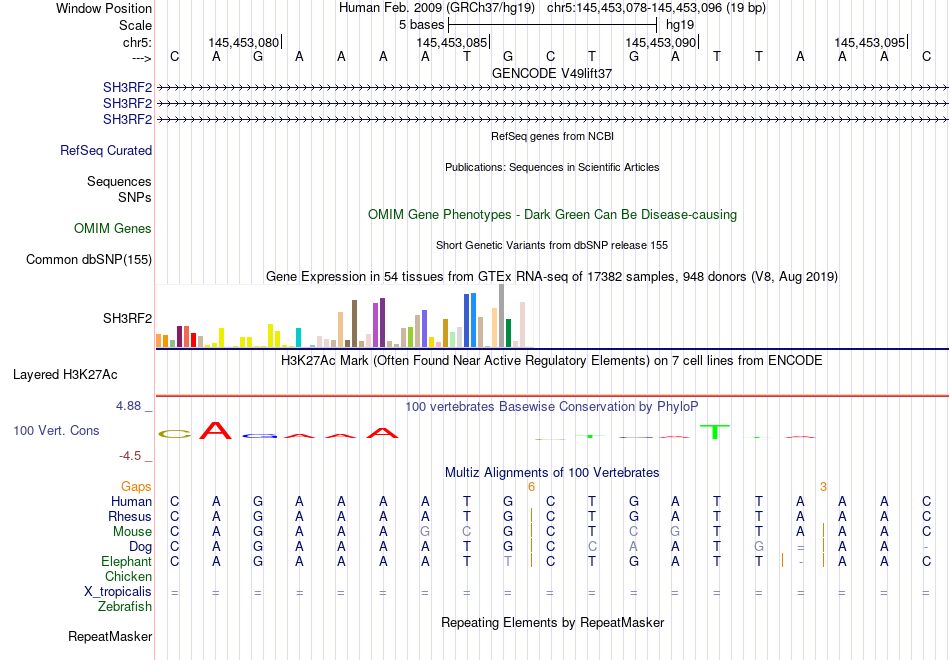Click the tall green T conservation logo letter

(x=716, y=432)
